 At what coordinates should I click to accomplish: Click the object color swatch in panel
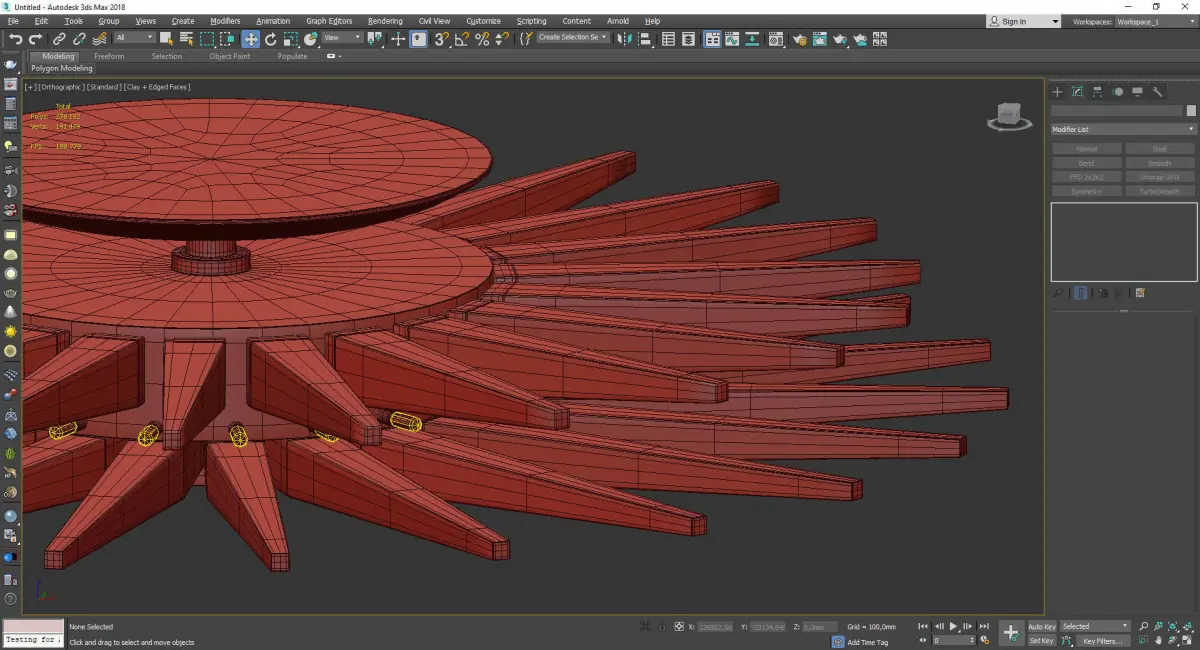click(1190, 110)
